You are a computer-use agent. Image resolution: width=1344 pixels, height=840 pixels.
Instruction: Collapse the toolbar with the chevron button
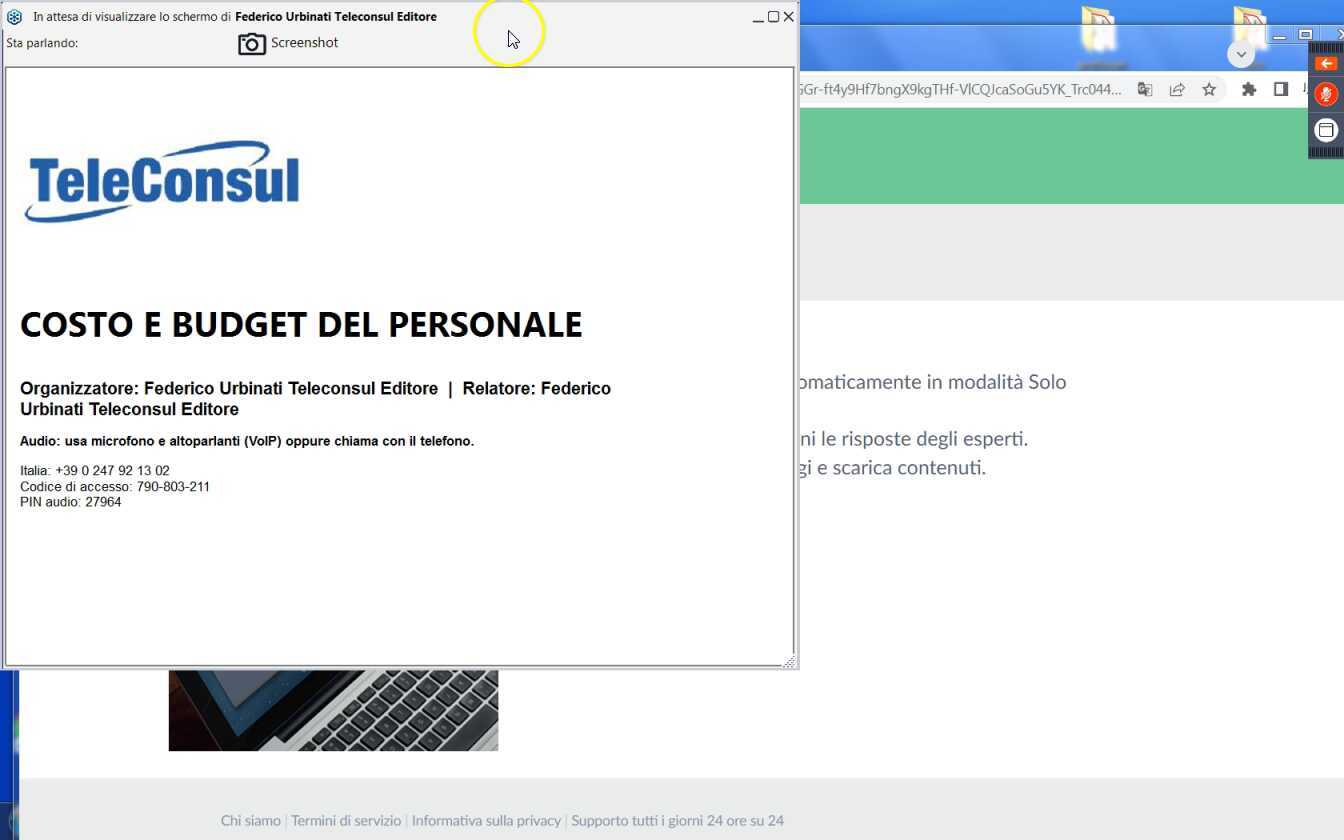click(x=1240, y=53)
